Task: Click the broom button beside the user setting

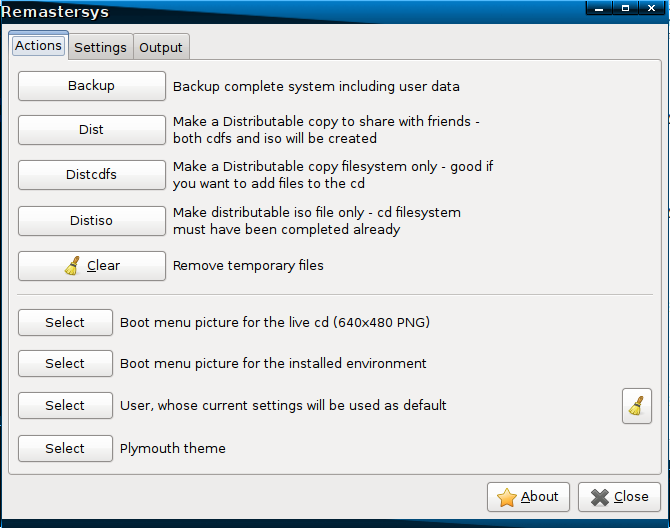Action: [x=636, y=406]
